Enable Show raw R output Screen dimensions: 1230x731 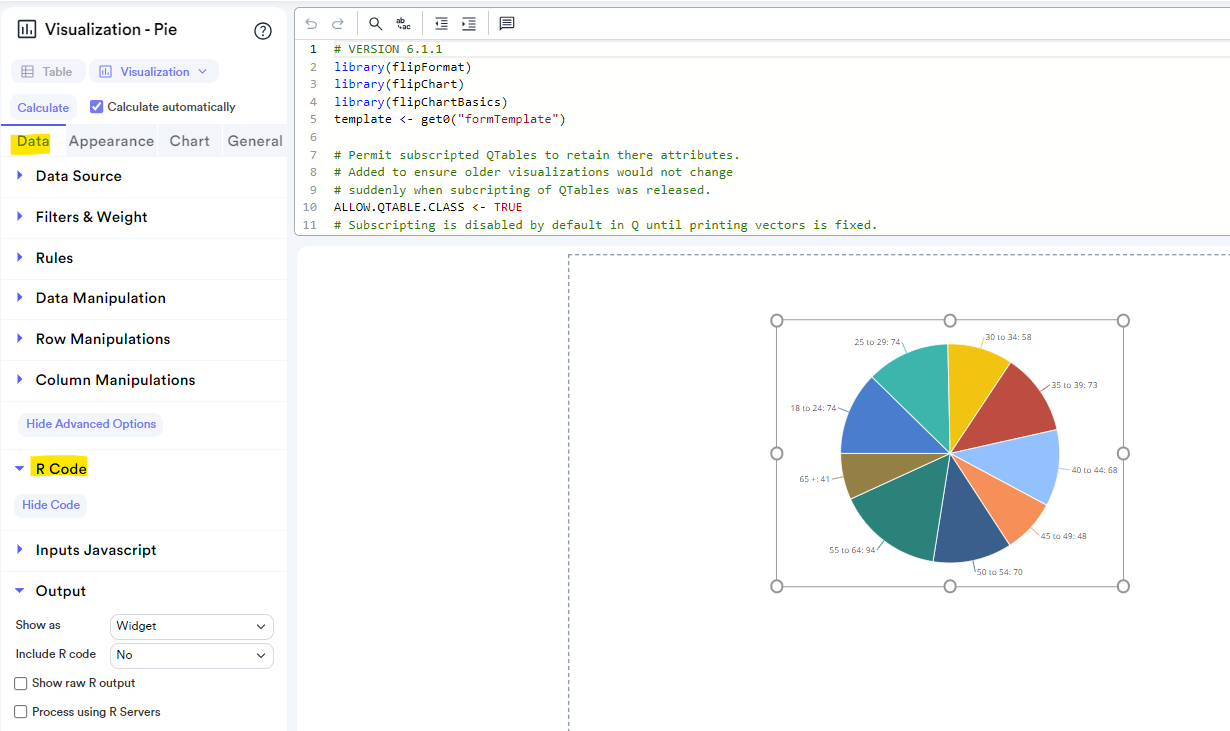point(21,684)
